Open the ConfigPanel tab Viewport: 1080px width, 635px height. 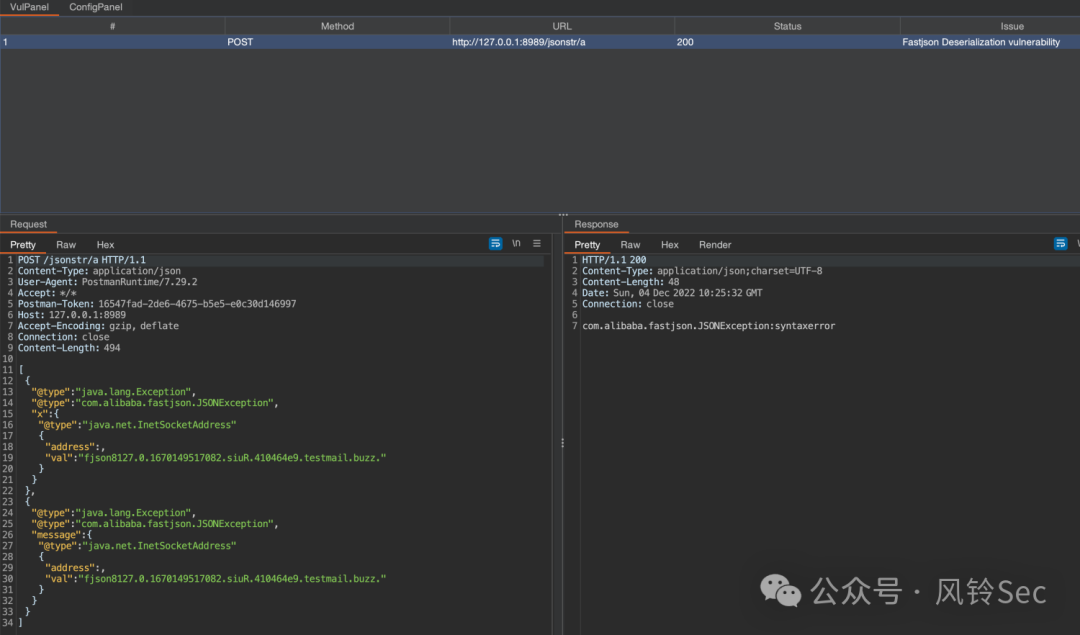point(96,7)
